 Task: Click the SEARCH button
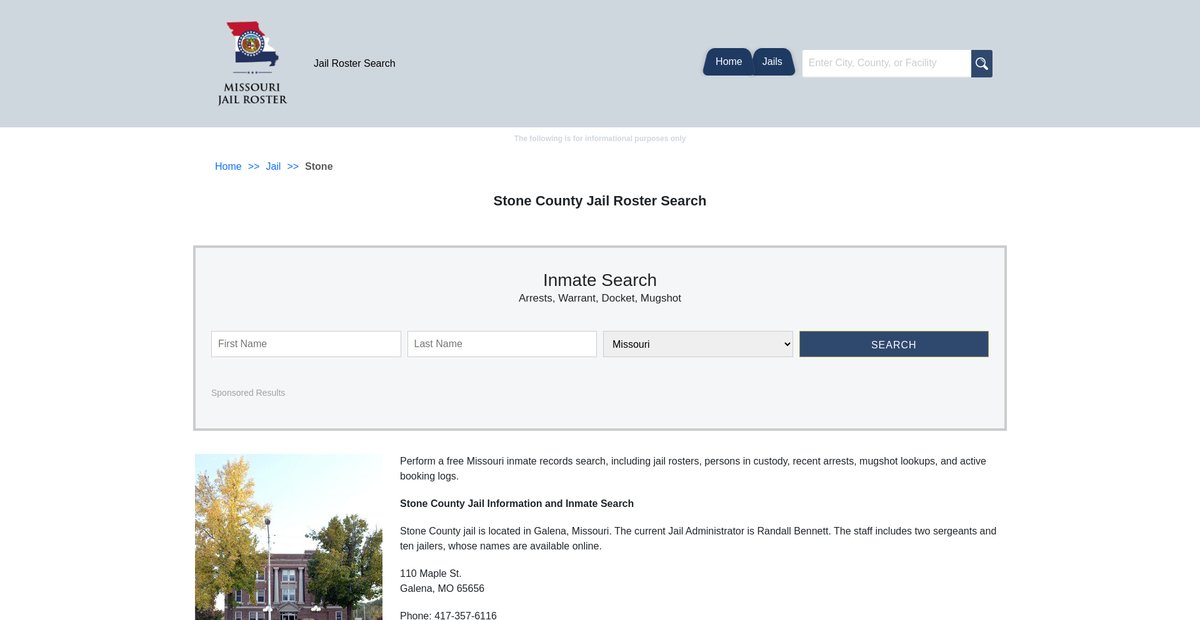tap(894, 344)
